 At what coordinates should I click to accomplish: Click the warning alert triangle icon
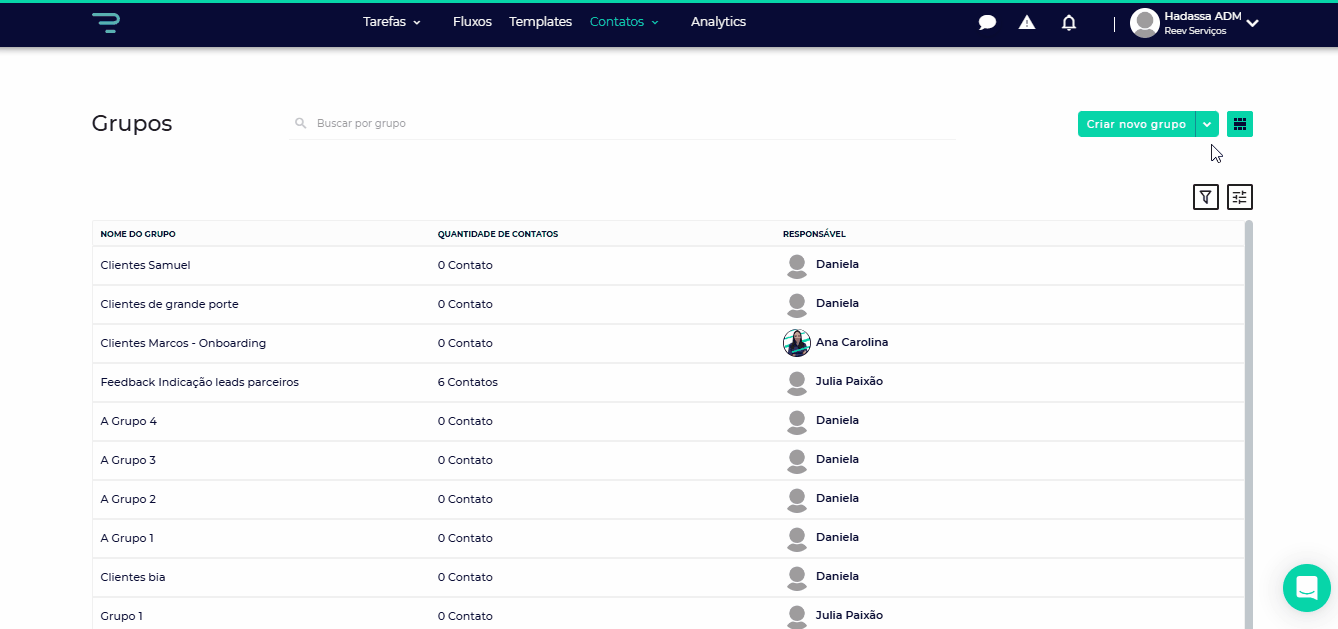tap(1027, 22)
